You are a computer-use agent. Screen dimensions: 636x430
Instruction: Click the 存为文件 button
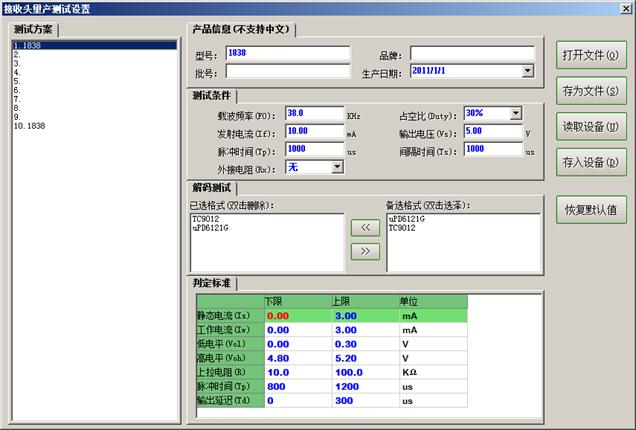(x=591, y=90)
